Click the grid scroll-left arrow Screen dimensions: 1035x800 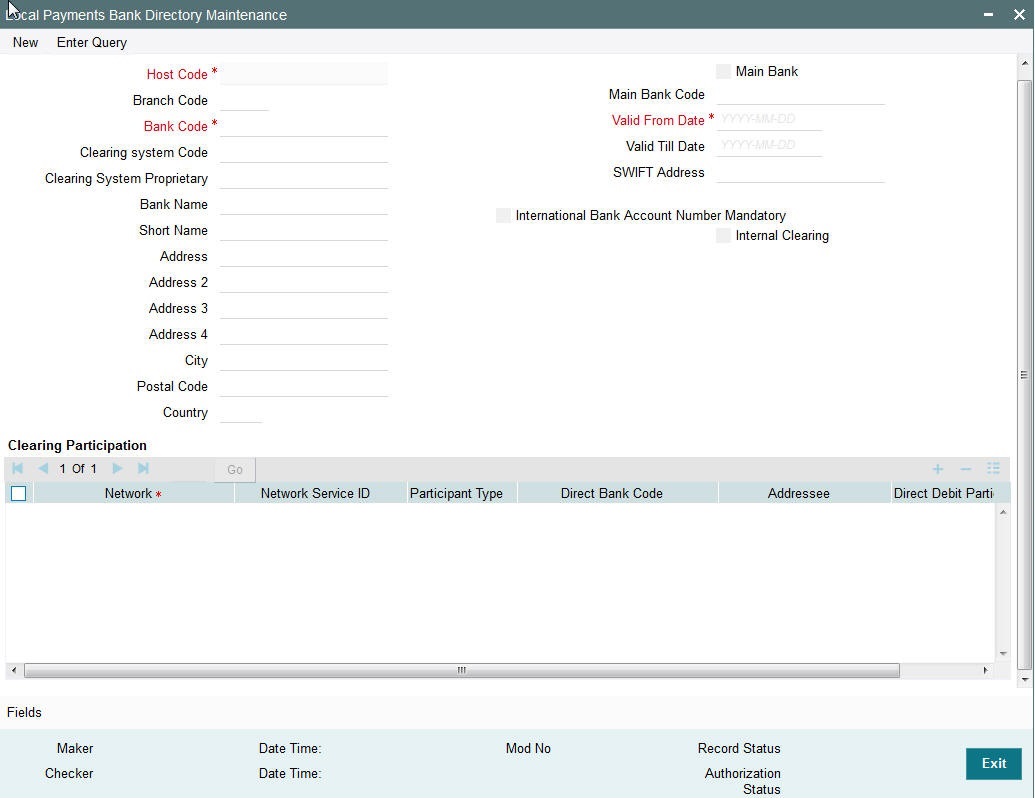pos(14,671)
